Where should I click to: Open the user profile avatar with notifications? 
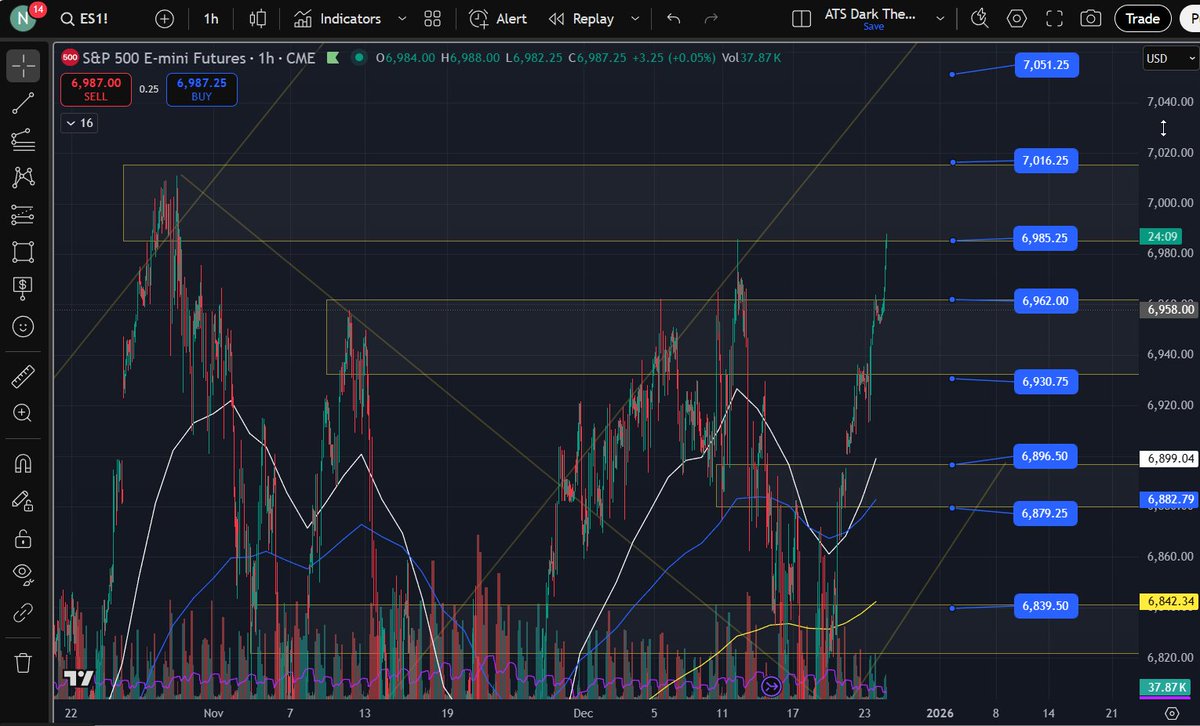pyautogui.click(x=24, y=19)
